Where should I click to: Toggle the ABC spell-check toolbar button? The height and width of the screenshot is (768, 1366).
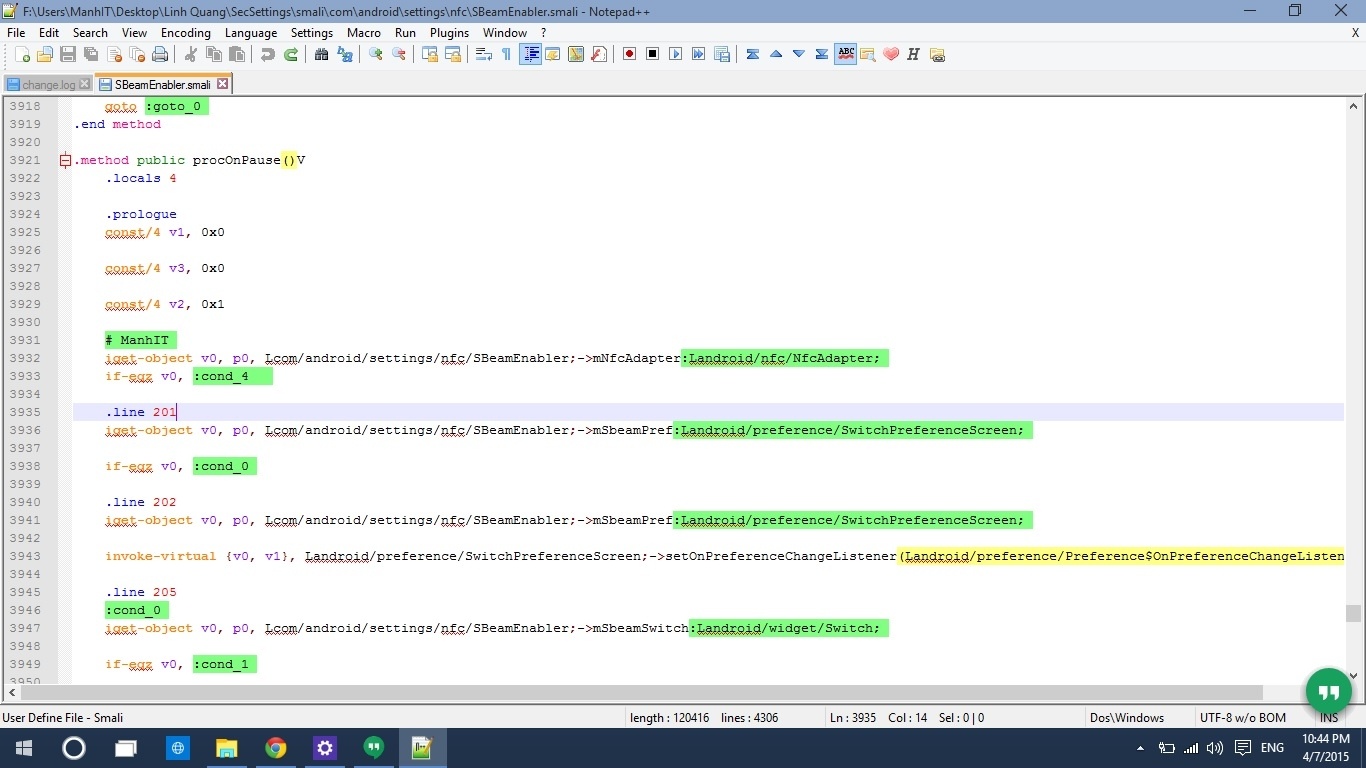[x=845, y=54]
